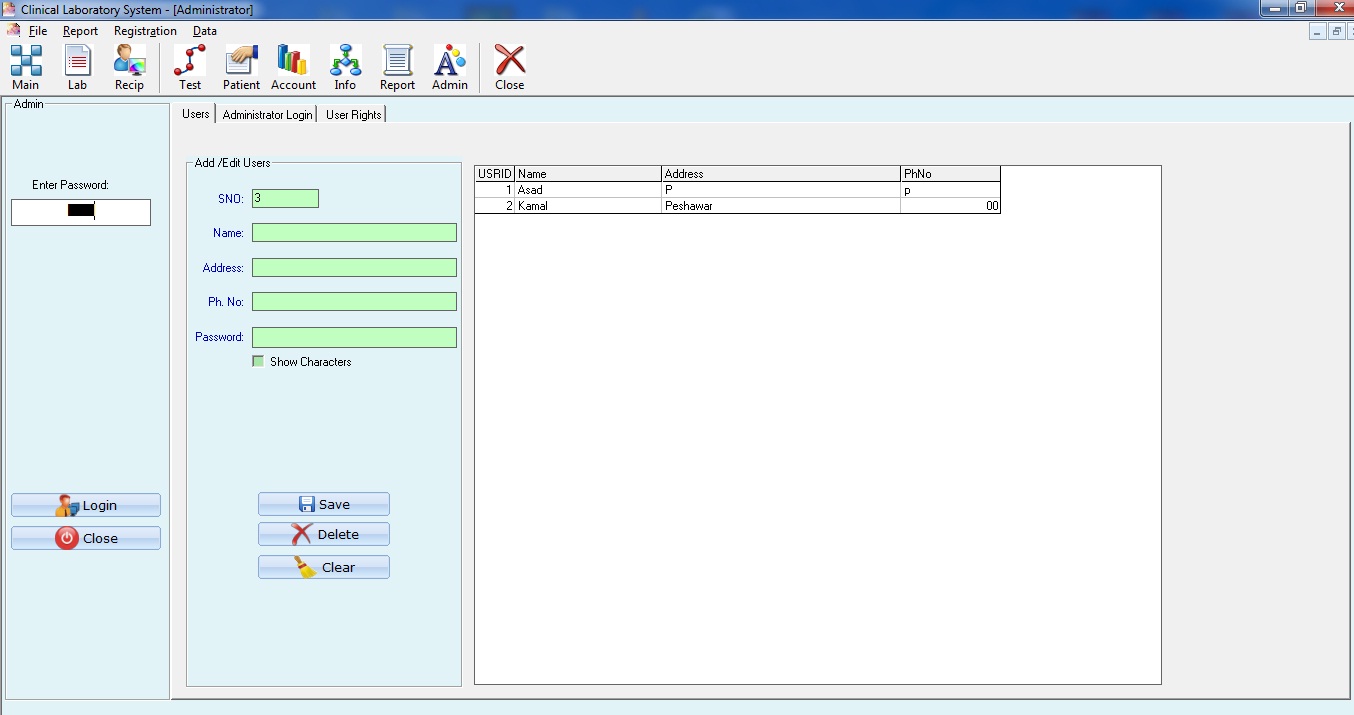Switch to the Users tab
Image resolution: width=1354 pixels, height=715 pixels.
(196, 114)
